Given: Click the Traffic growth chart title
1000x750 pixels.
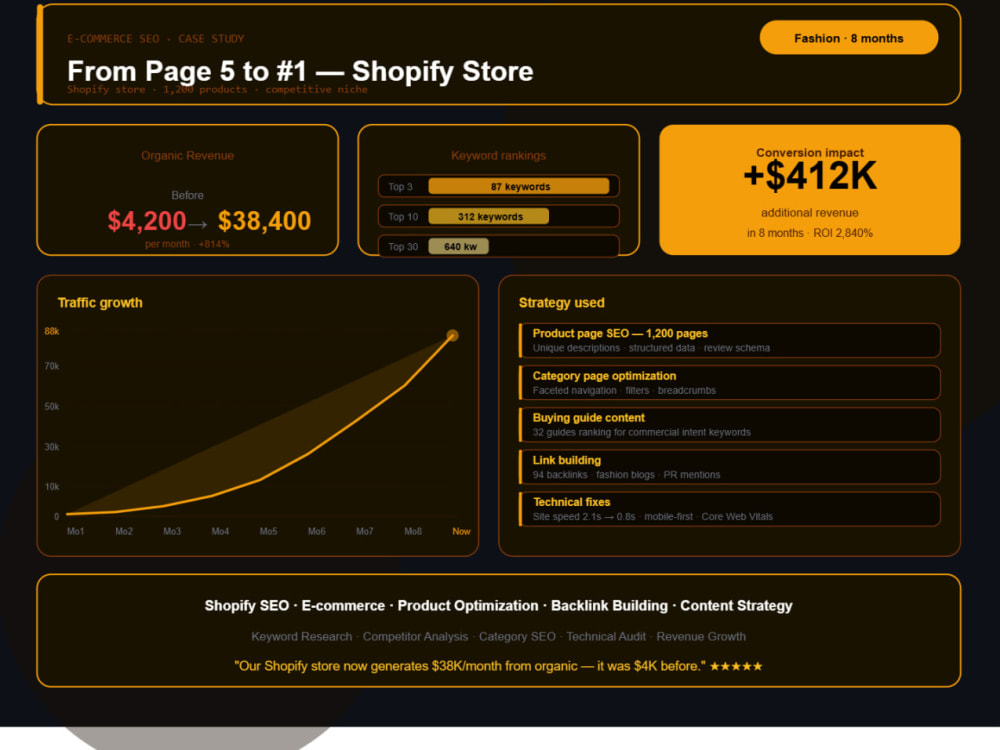Looking at the screenshot, I should click(x=100, y=302).
